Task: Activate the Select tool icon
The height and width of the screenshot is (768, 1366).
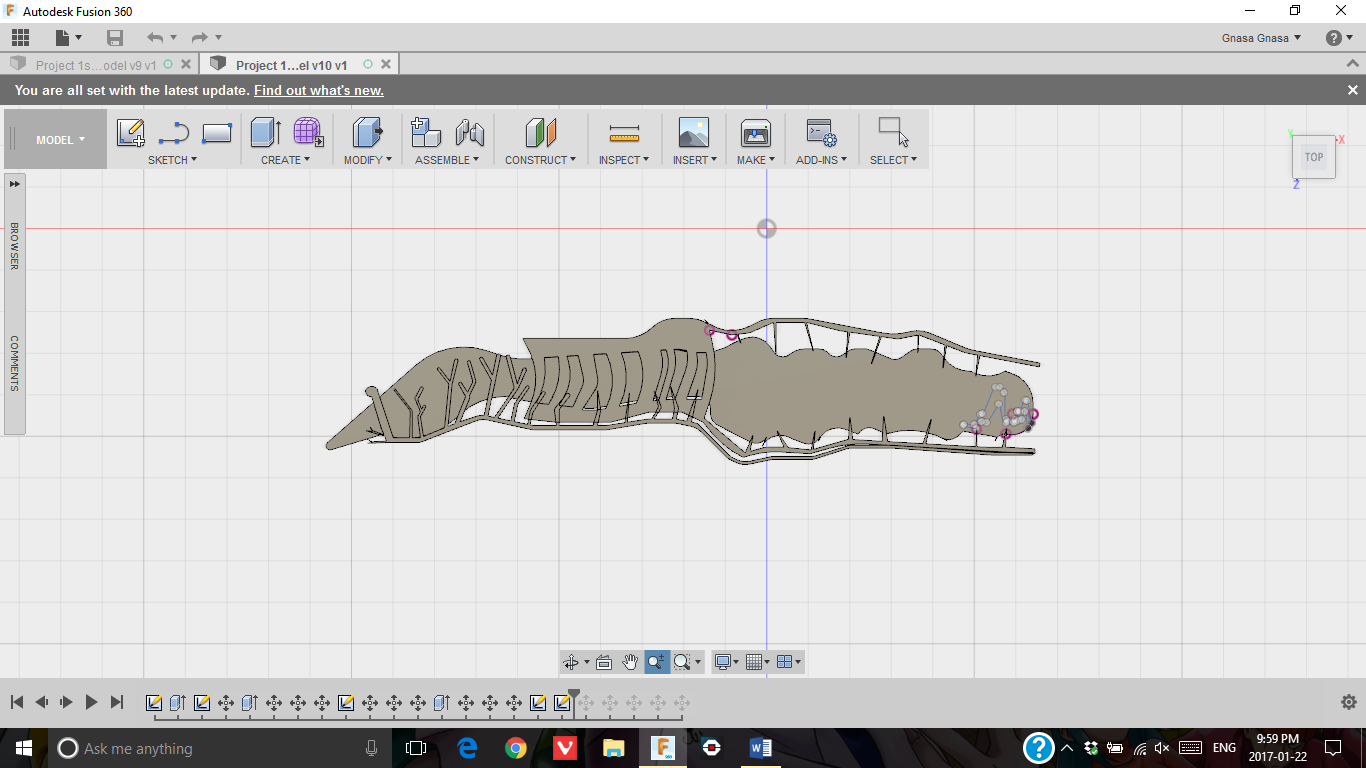Action: tap(893, 133)
